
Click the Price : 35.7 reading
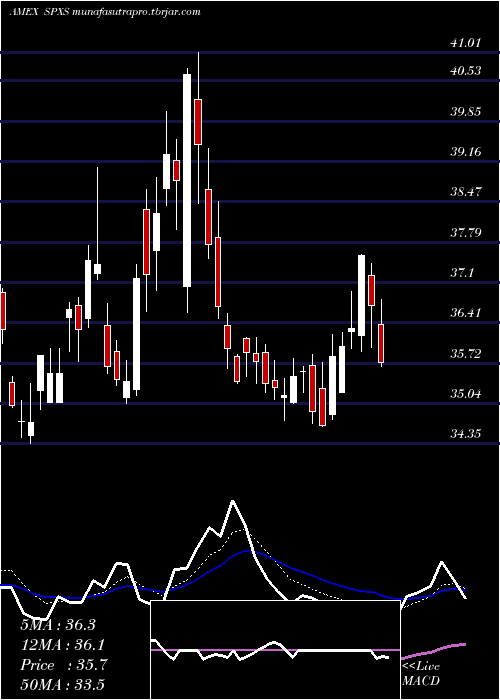tap(63, 665)
